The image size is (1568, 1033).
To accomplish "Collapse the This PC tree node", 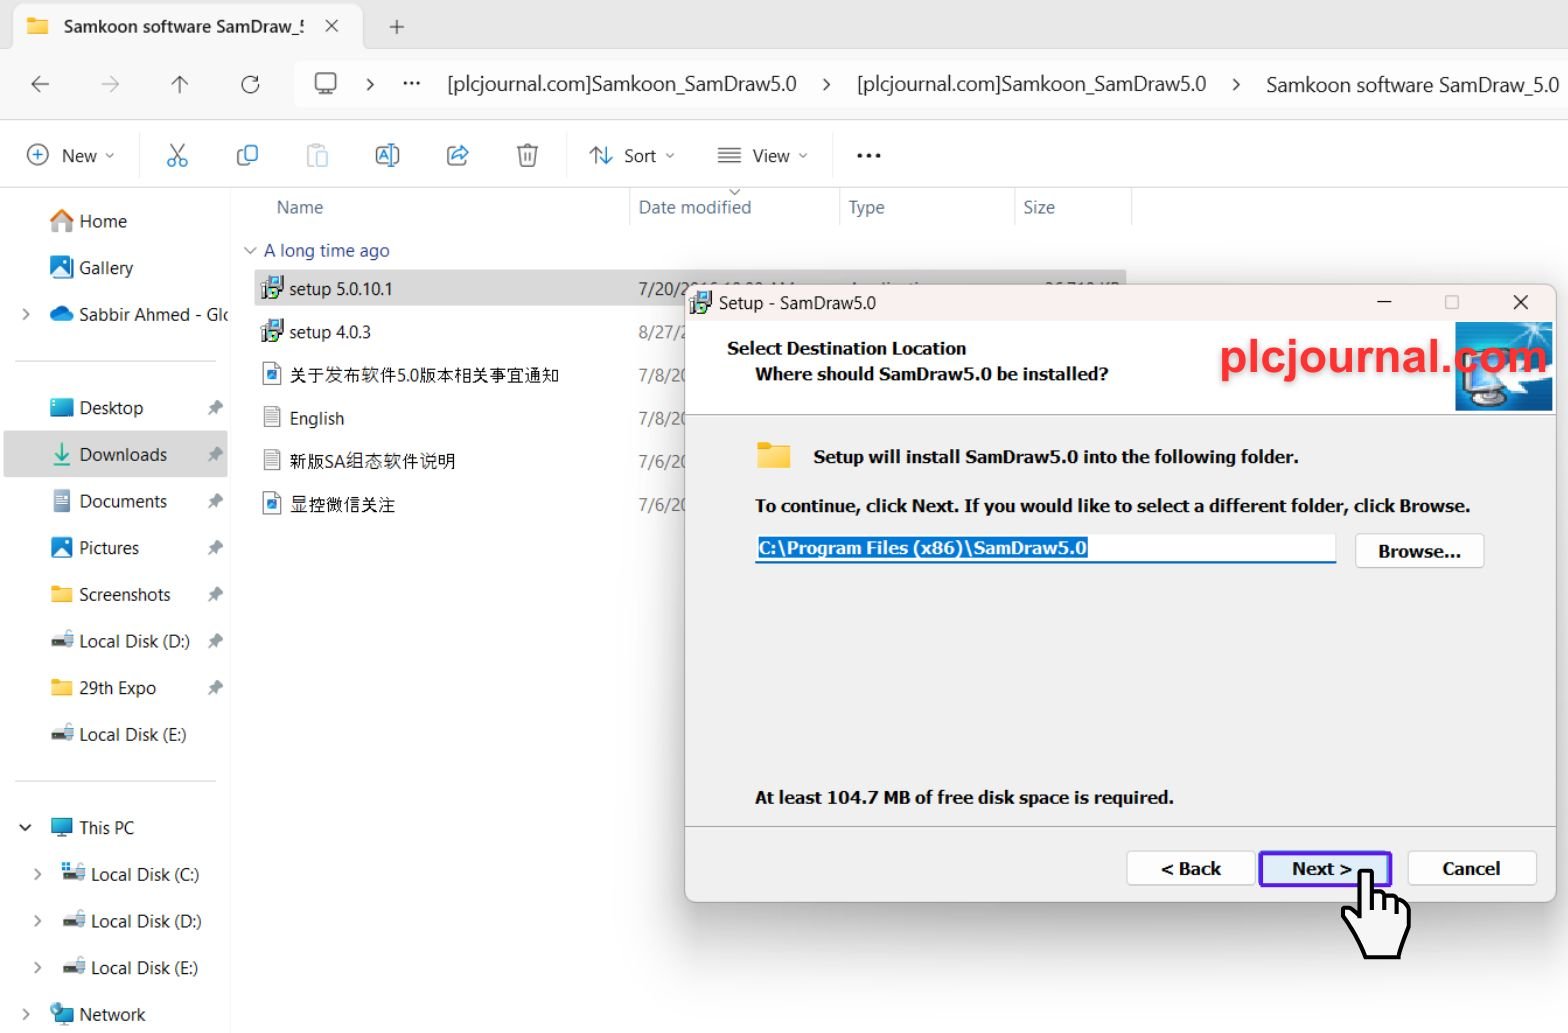I will point(26,828).
